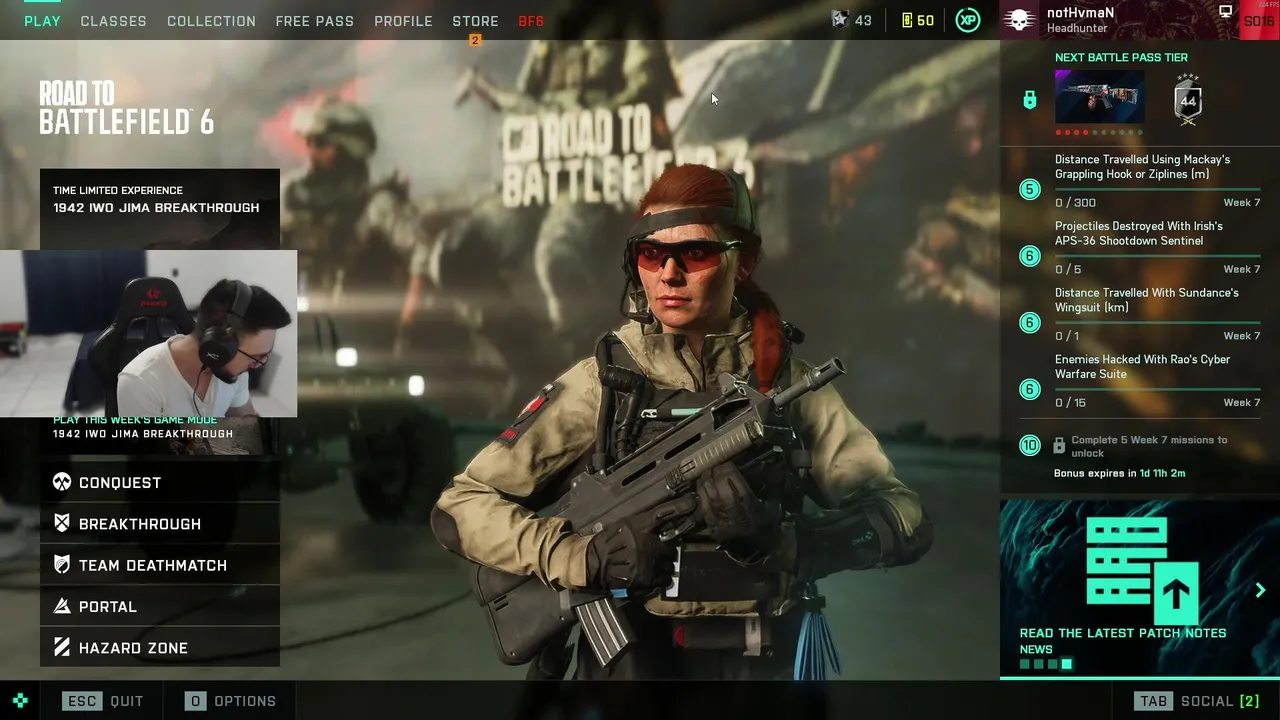Click the notHvmaN player name

(1080, 13)
